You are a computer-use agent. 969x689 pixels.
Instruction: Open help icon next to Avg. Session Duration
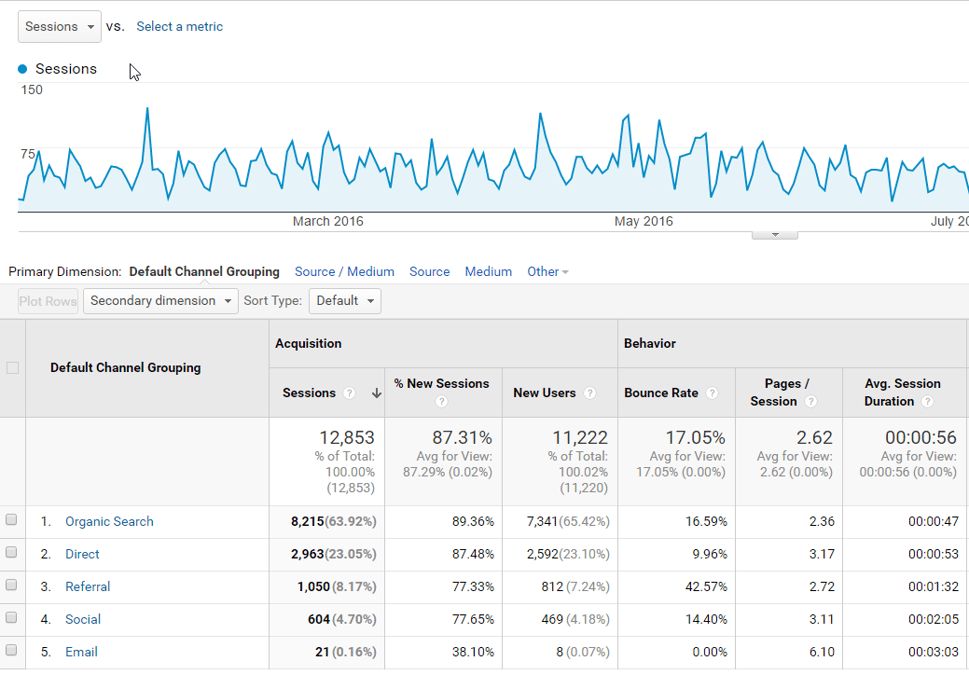point(927,402)
